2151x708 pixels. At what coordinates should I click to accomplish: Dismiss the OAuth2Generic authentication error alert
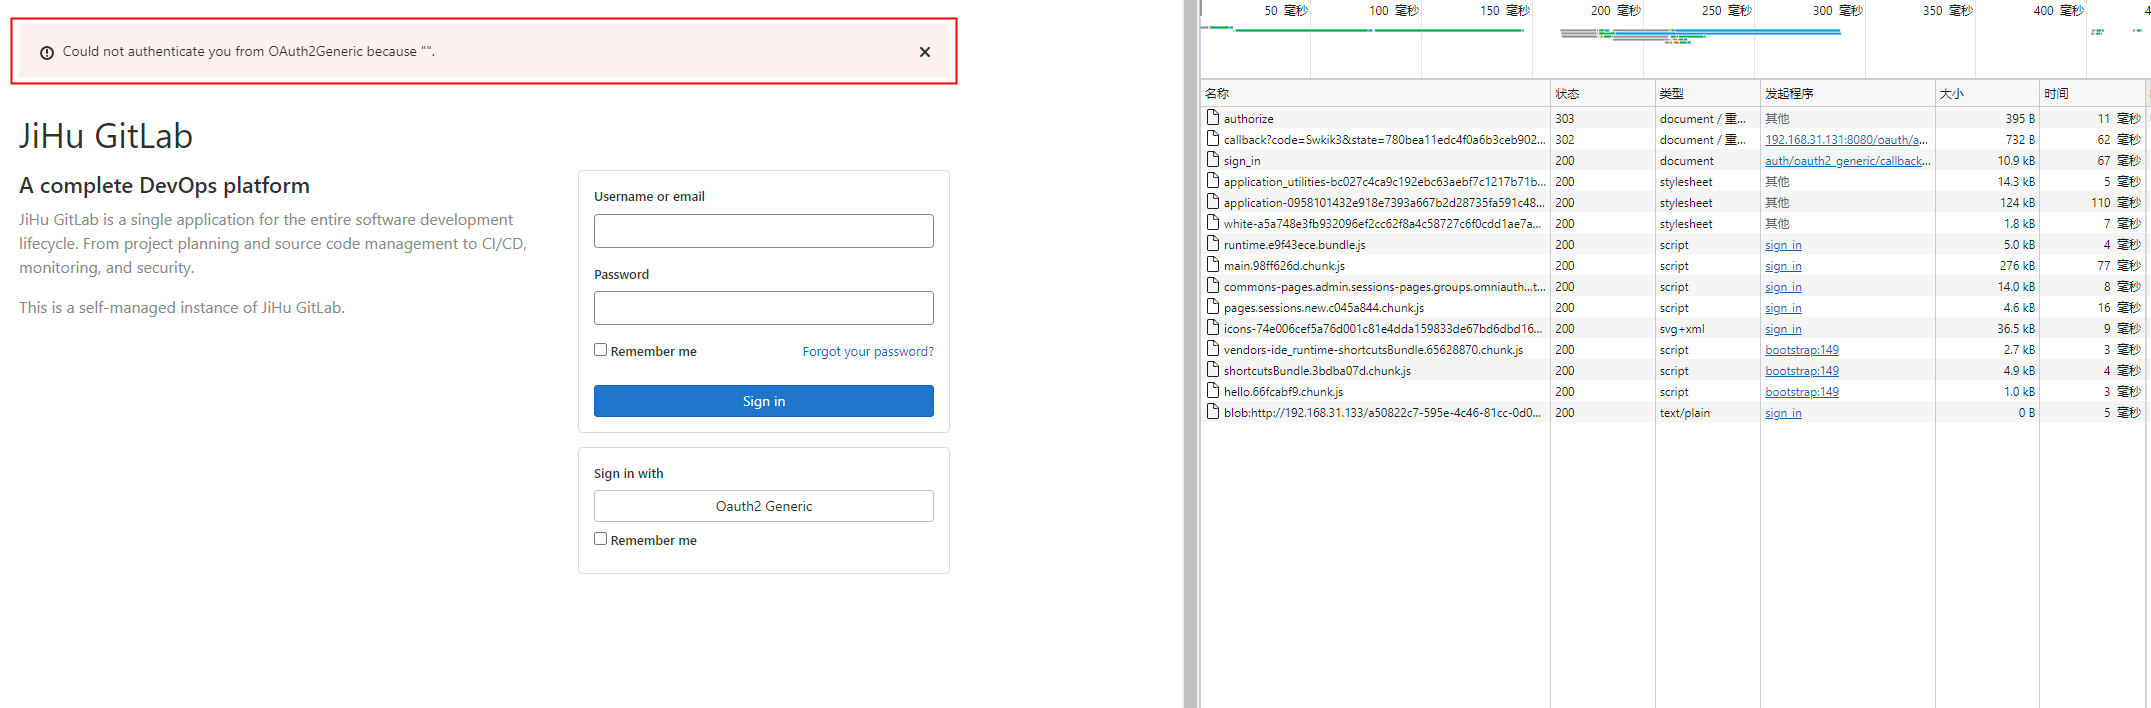coord(925,52)
